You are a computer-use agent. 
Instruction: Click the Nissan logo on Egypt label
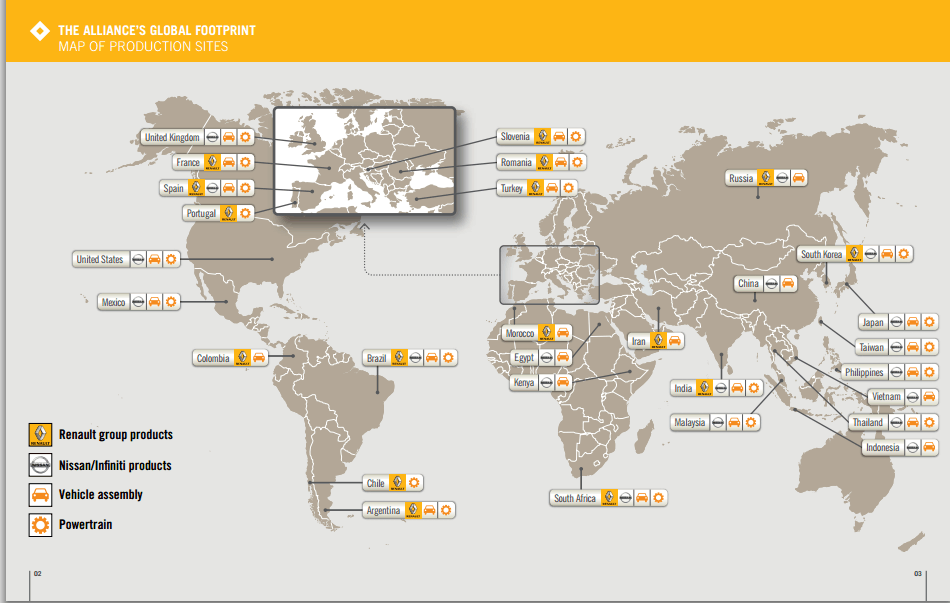click(x=546, y=358)
